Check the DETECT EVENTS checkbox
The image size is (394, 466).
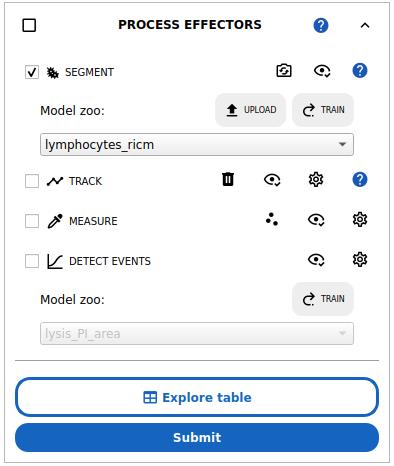pyautogui.click(x=32, y=261)
